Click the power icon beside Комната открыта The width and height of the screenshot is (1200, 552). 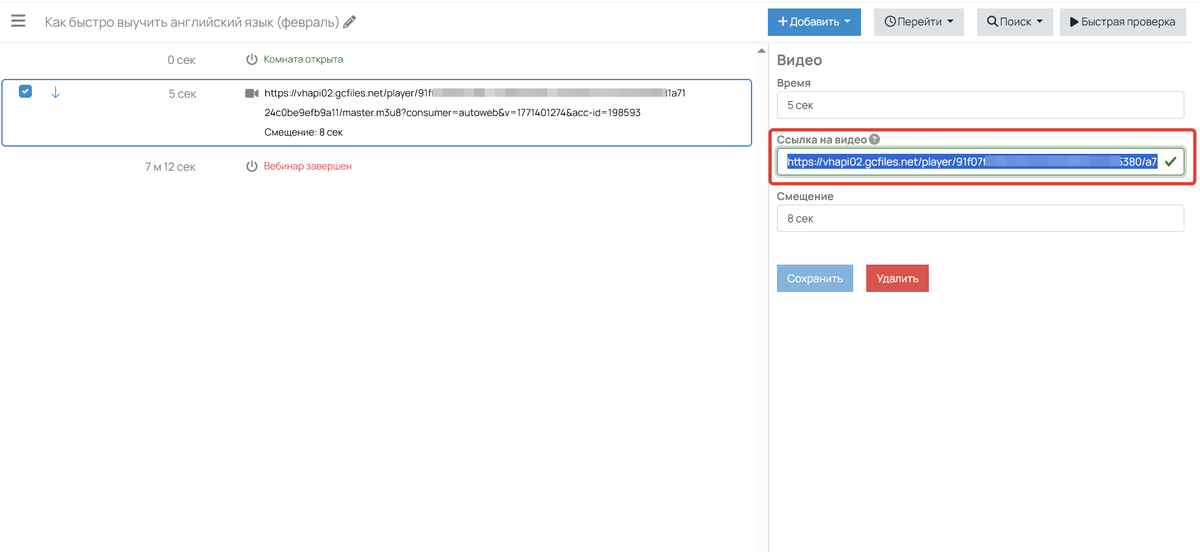pyautogui.click(x=252, y=60)
